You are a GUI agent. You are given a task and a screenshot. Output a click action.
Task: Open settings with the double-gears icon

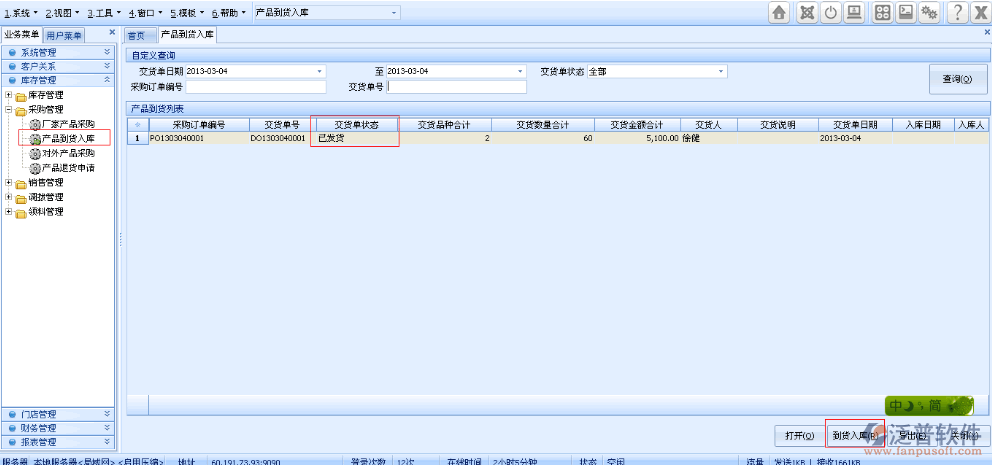pos(931,12)
